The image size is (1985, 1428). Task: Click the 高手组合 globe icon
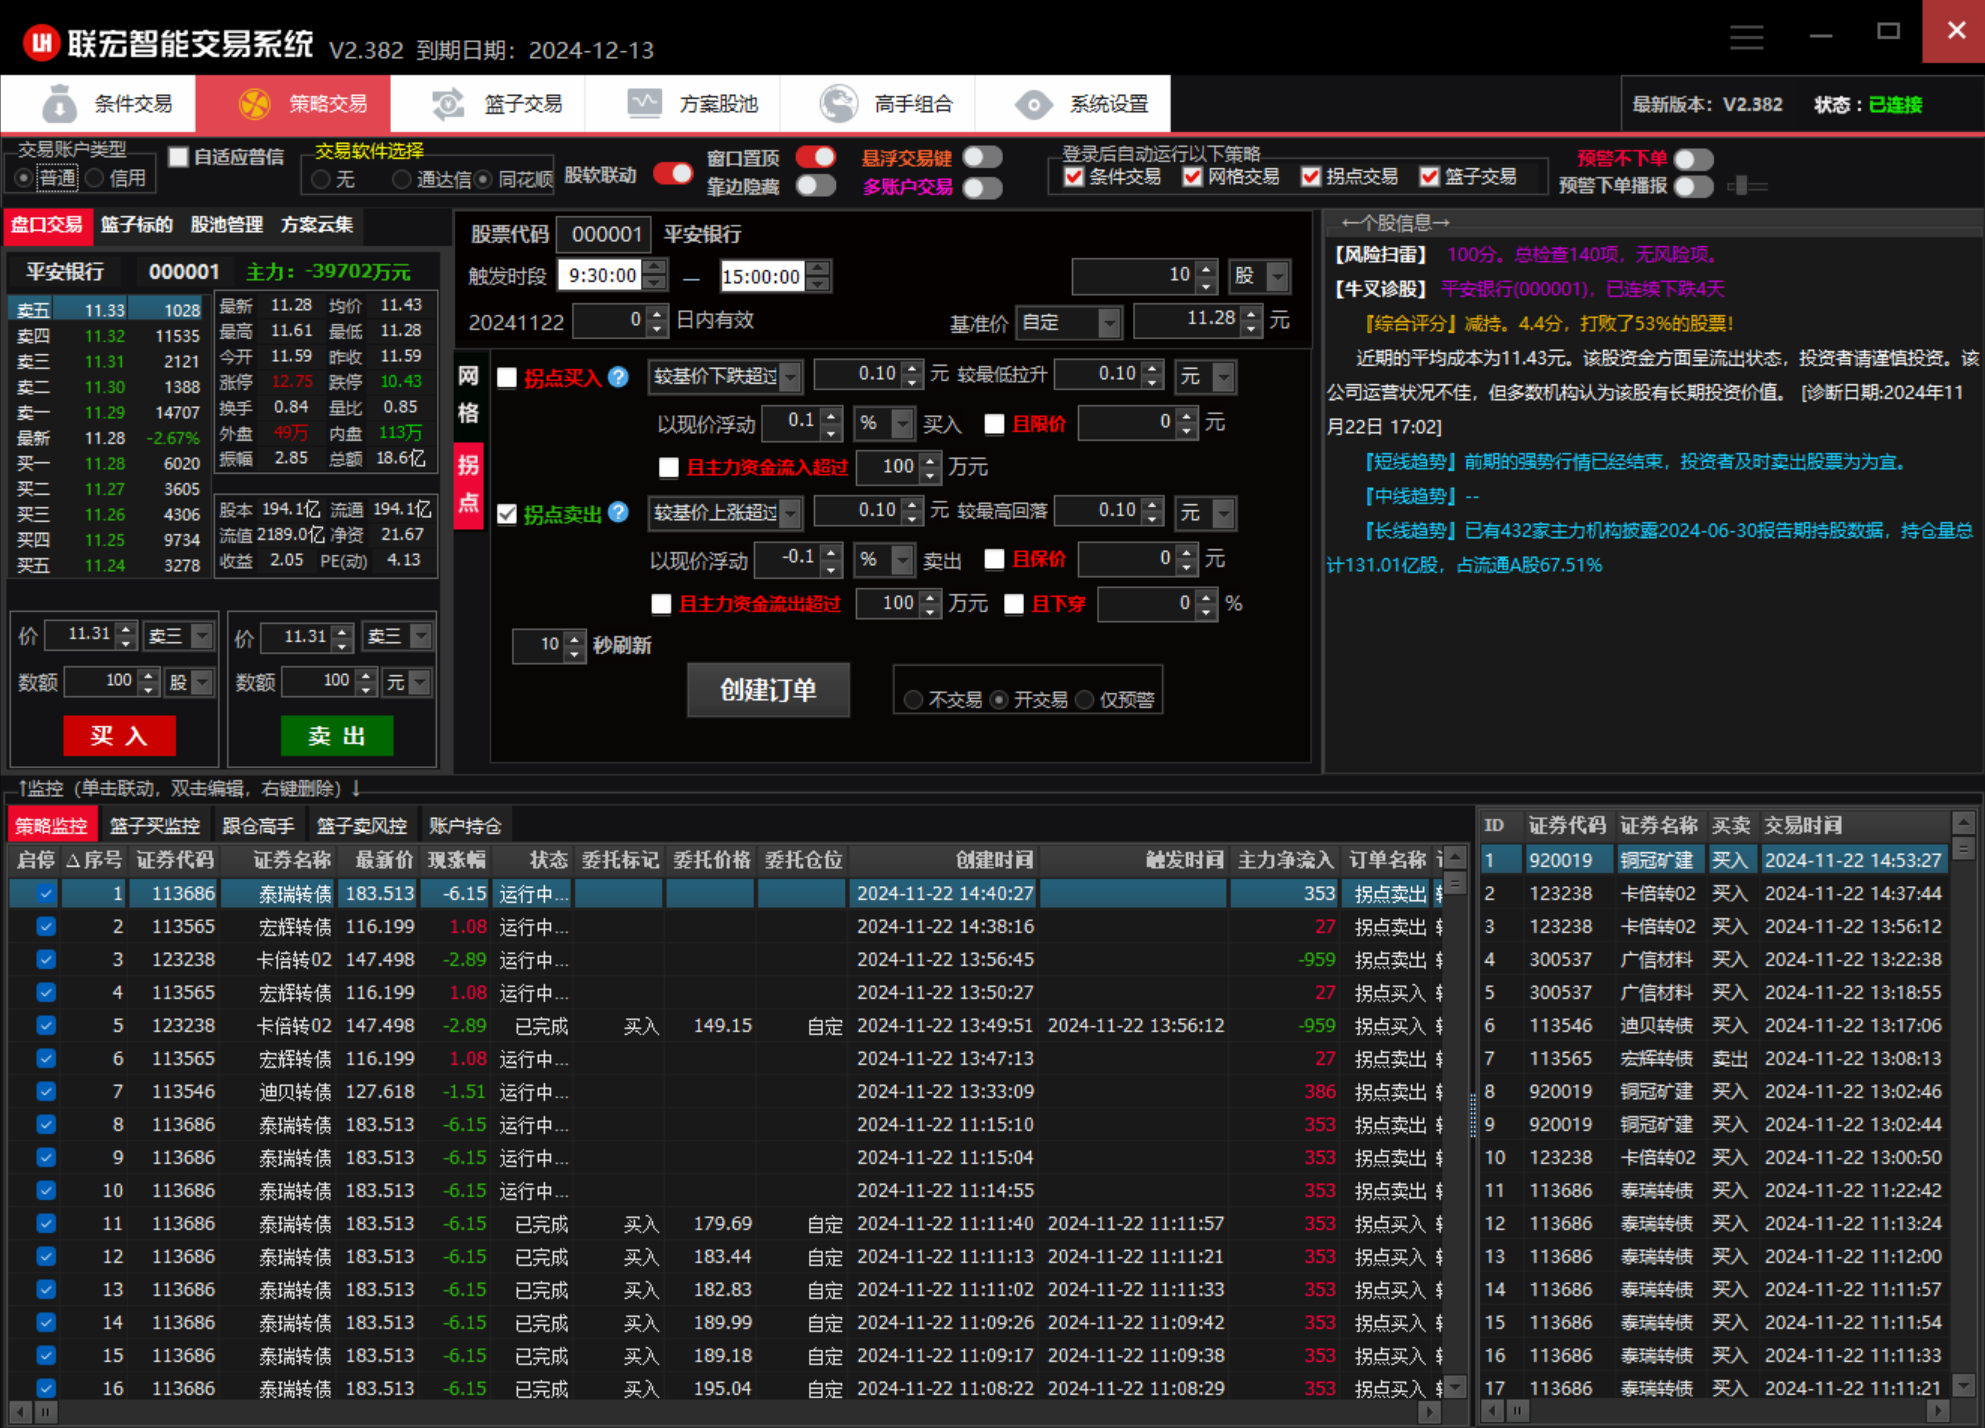839,103
